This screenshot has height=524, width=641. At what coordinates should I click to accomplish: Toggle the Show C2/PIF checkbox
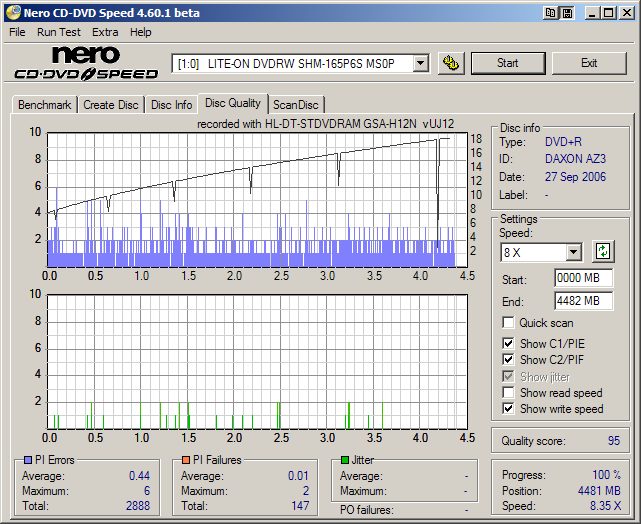pyautogui.click(x=508, y=360)
